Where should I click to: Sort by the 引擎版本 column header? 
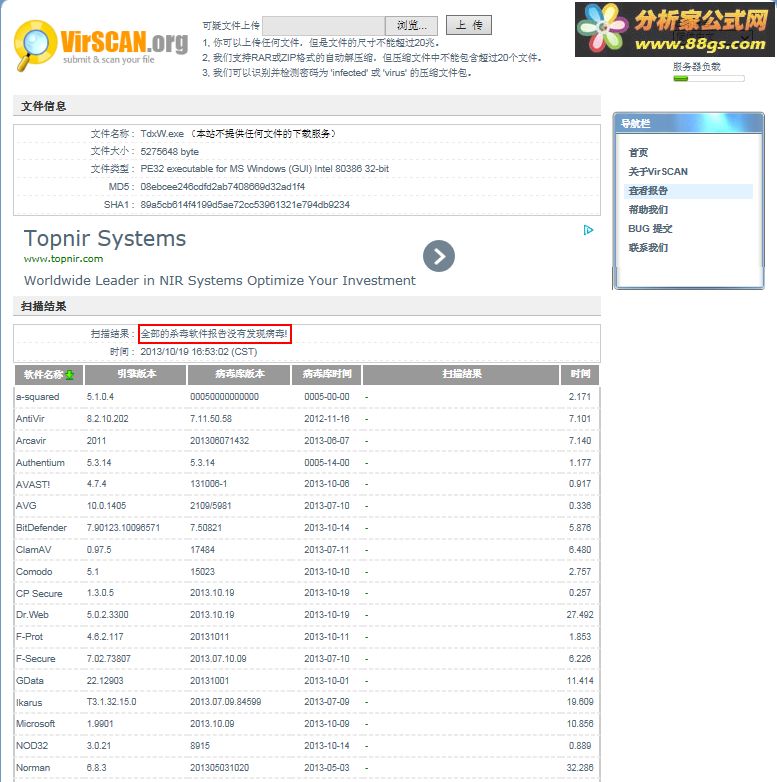coord(136,375)
